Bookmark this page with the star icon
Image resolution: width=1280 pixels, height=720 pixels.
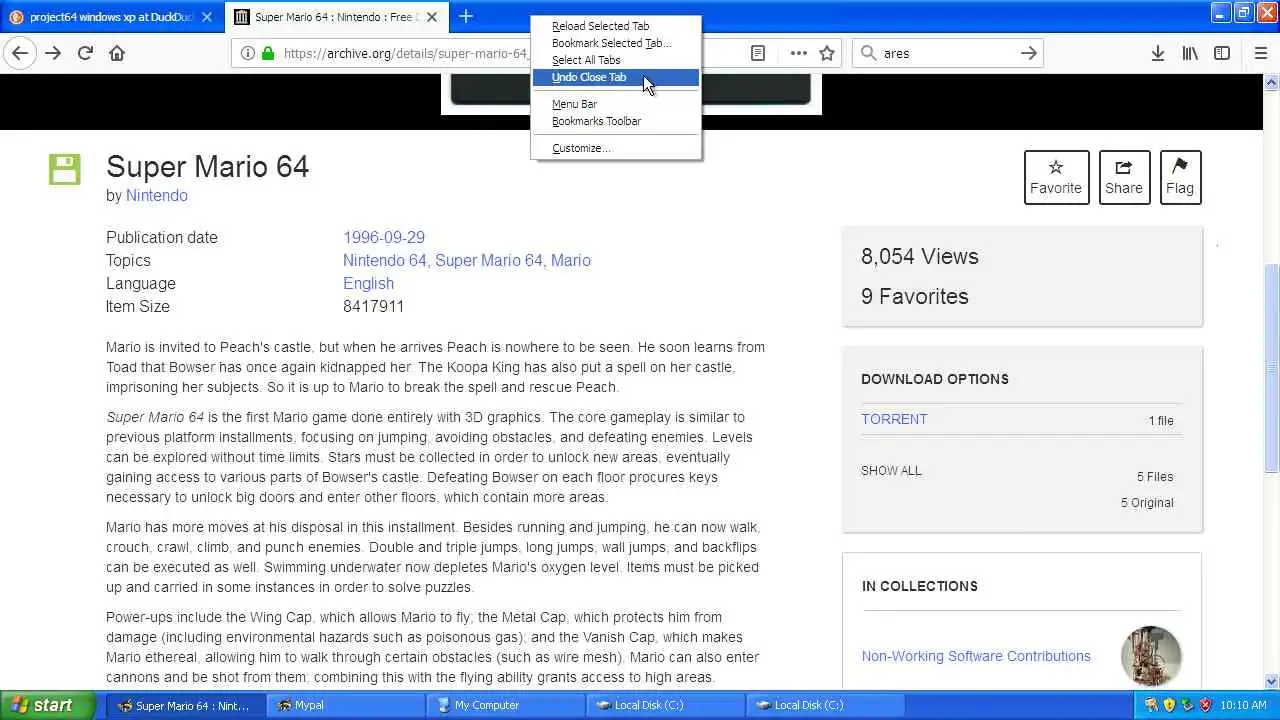coord(827,53)
